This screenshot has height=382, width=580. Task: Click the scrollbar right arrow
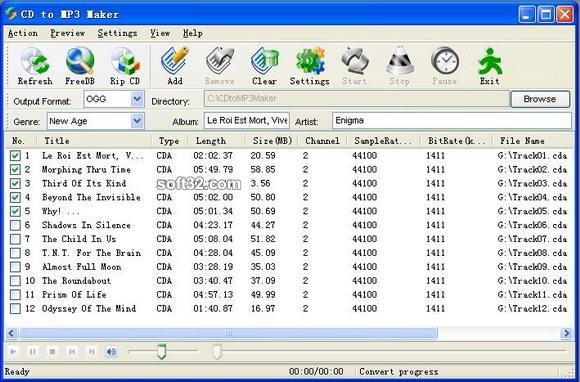[x=566, y=334]
